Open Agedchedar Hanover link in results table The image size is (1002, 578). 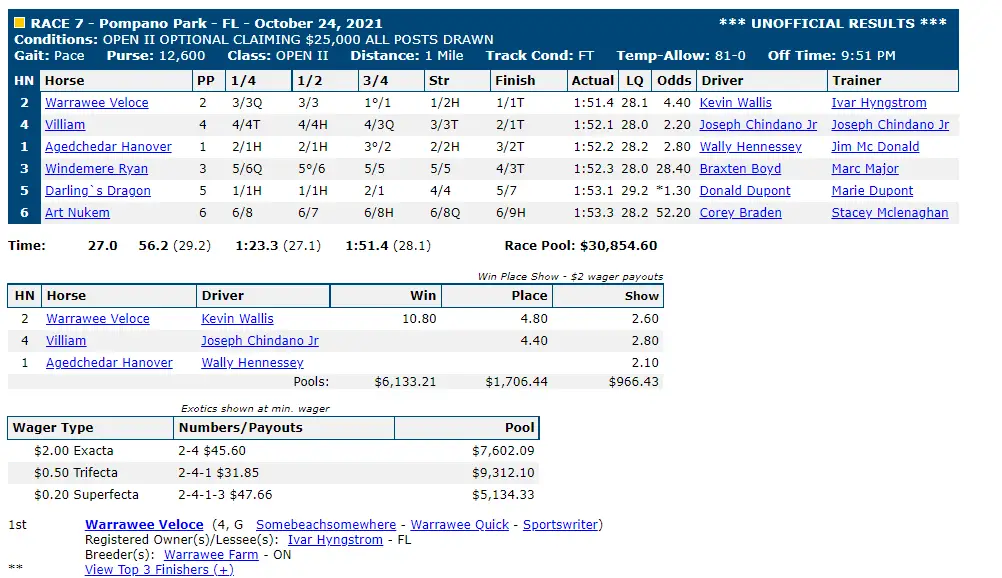point(108,146)
